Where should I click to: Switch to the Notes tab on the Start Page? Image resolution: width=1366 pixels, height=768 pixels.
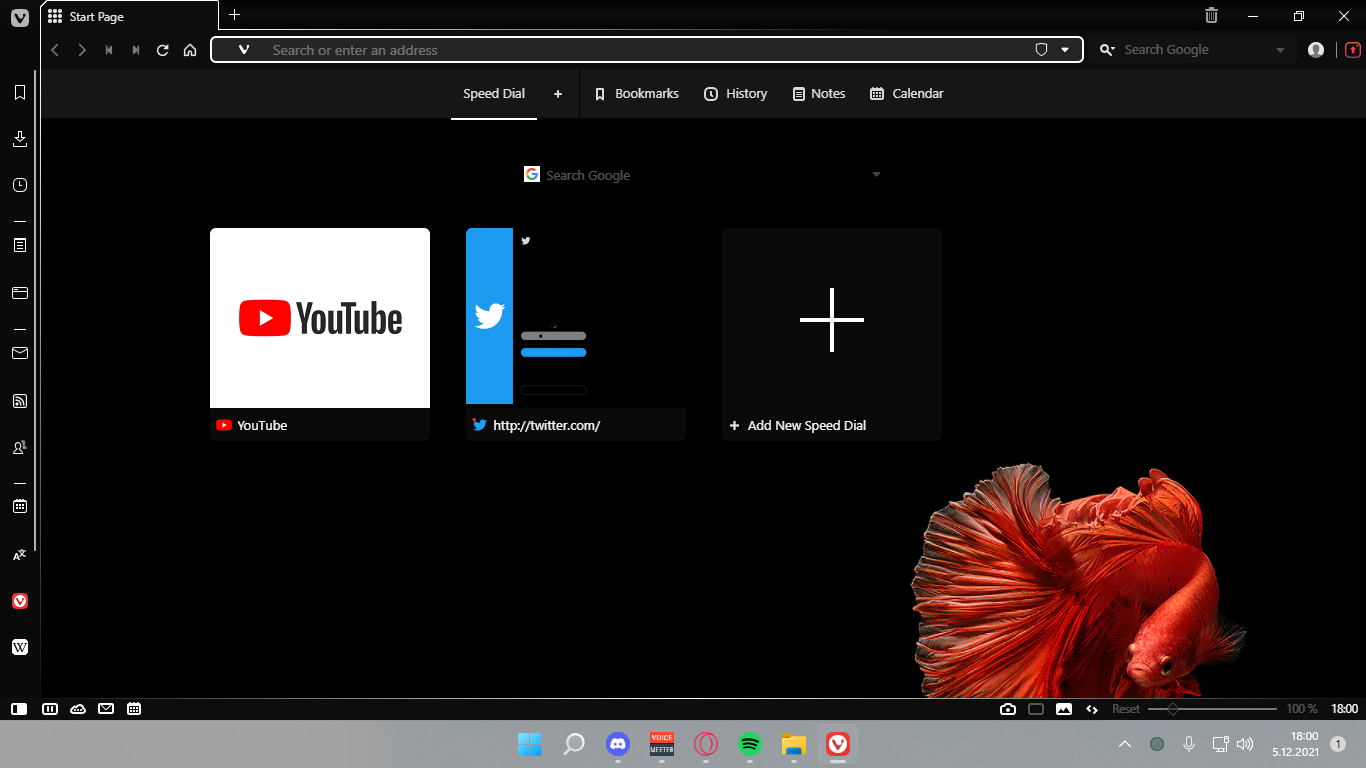point(819,94)
